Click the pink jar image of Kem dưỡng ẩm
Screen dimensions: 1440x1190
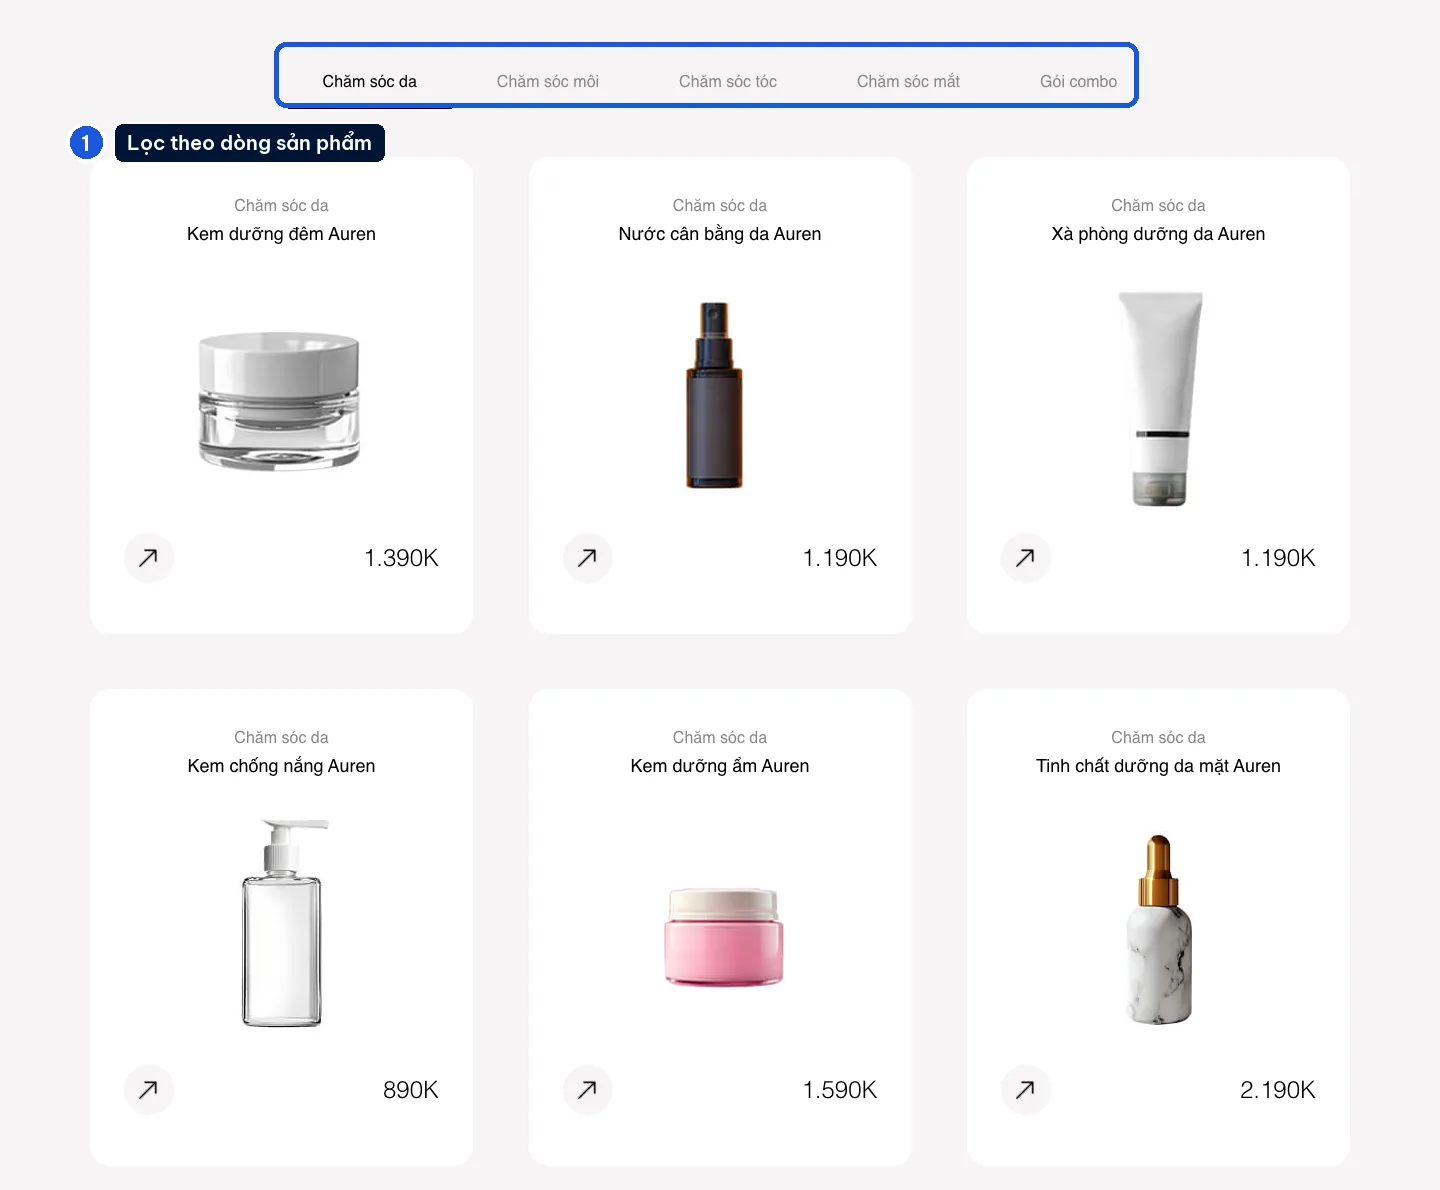pyautogui.click(x=723, y=937)
